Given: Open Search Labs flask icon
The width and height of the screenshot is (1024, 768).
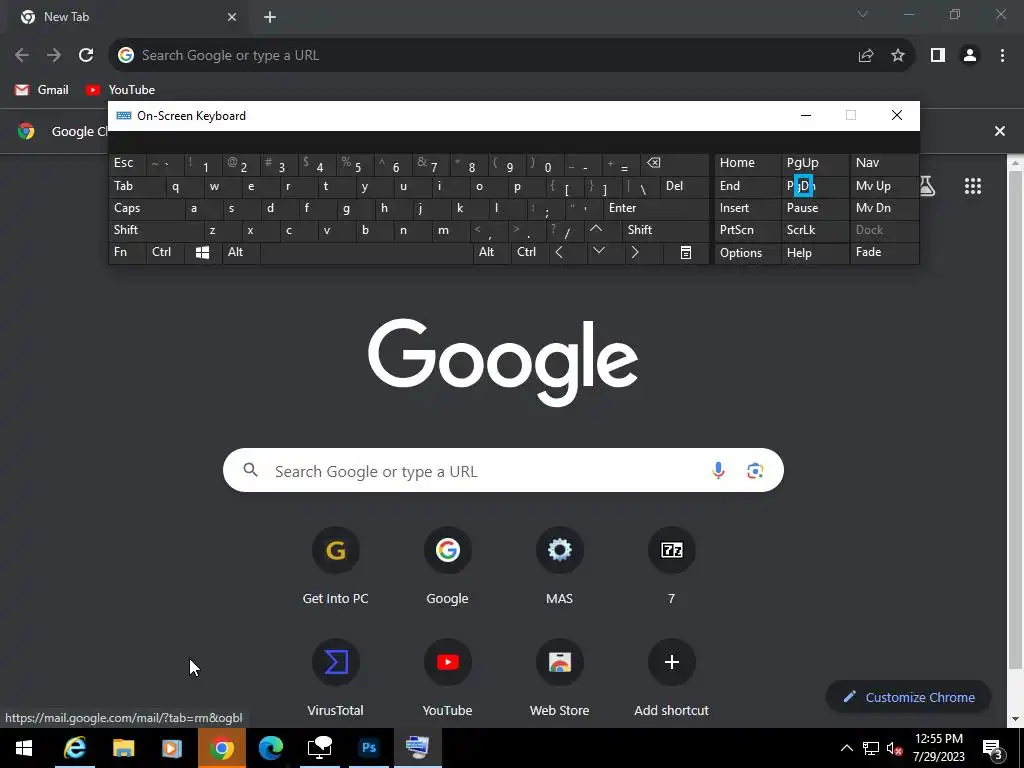Looking at the screenshot, I should click(x=927, y=186).
